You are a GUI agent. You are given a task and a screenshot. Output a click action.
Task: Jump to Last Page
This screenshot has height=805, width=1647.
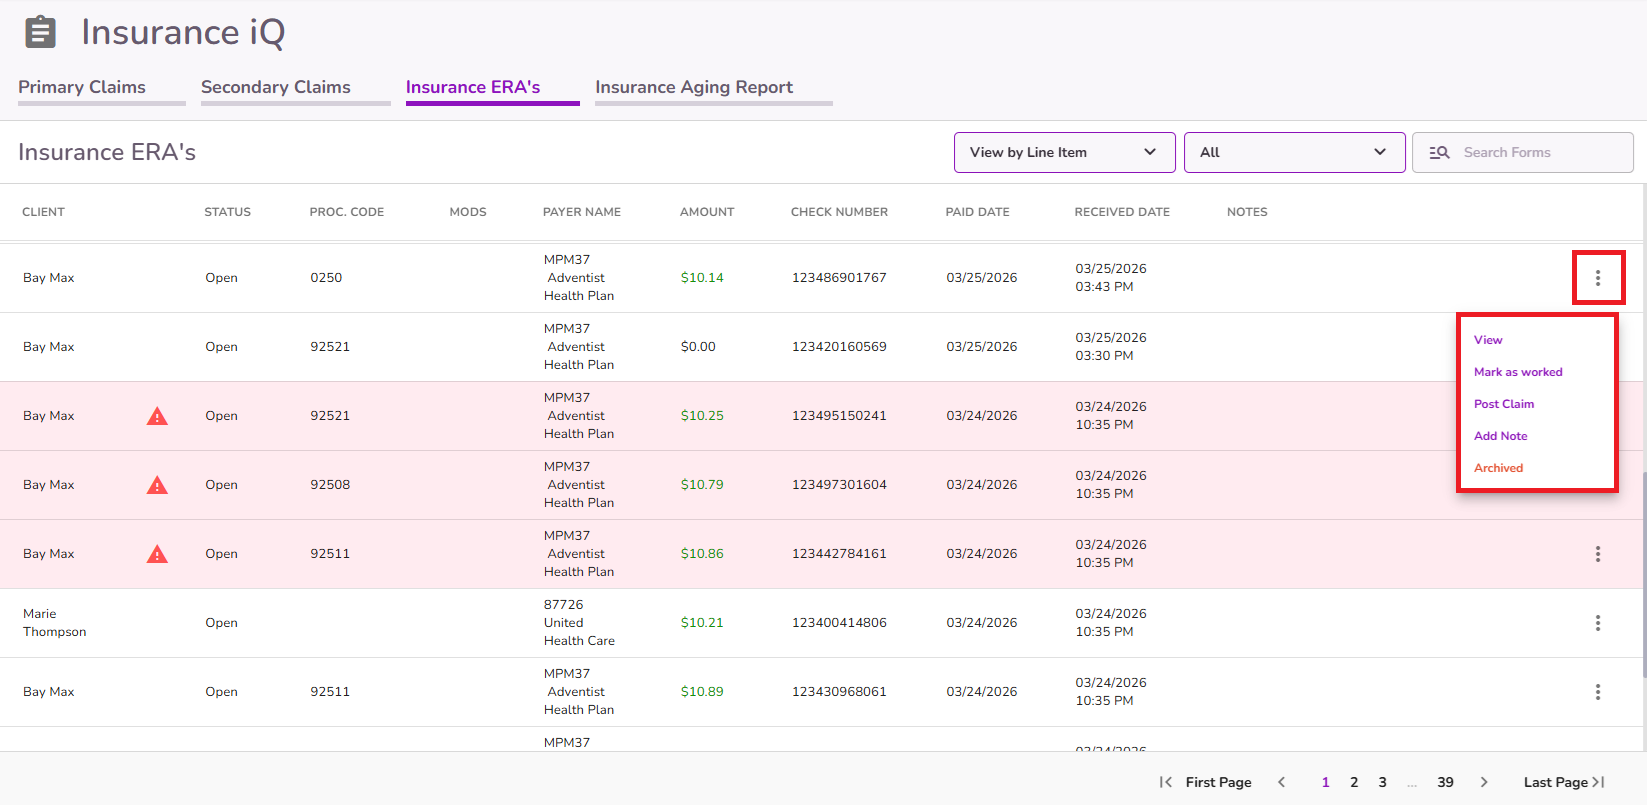[x=1564, y=782]
